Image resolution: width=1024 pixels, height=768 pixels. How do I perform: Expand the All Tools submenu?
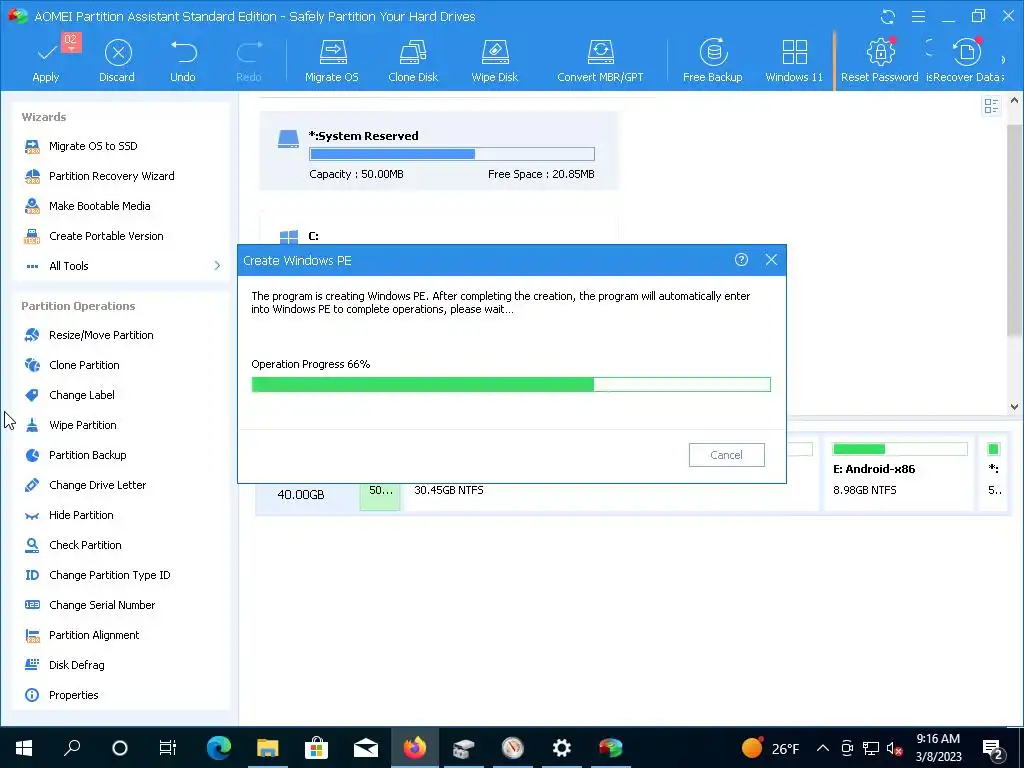(121, 266)
